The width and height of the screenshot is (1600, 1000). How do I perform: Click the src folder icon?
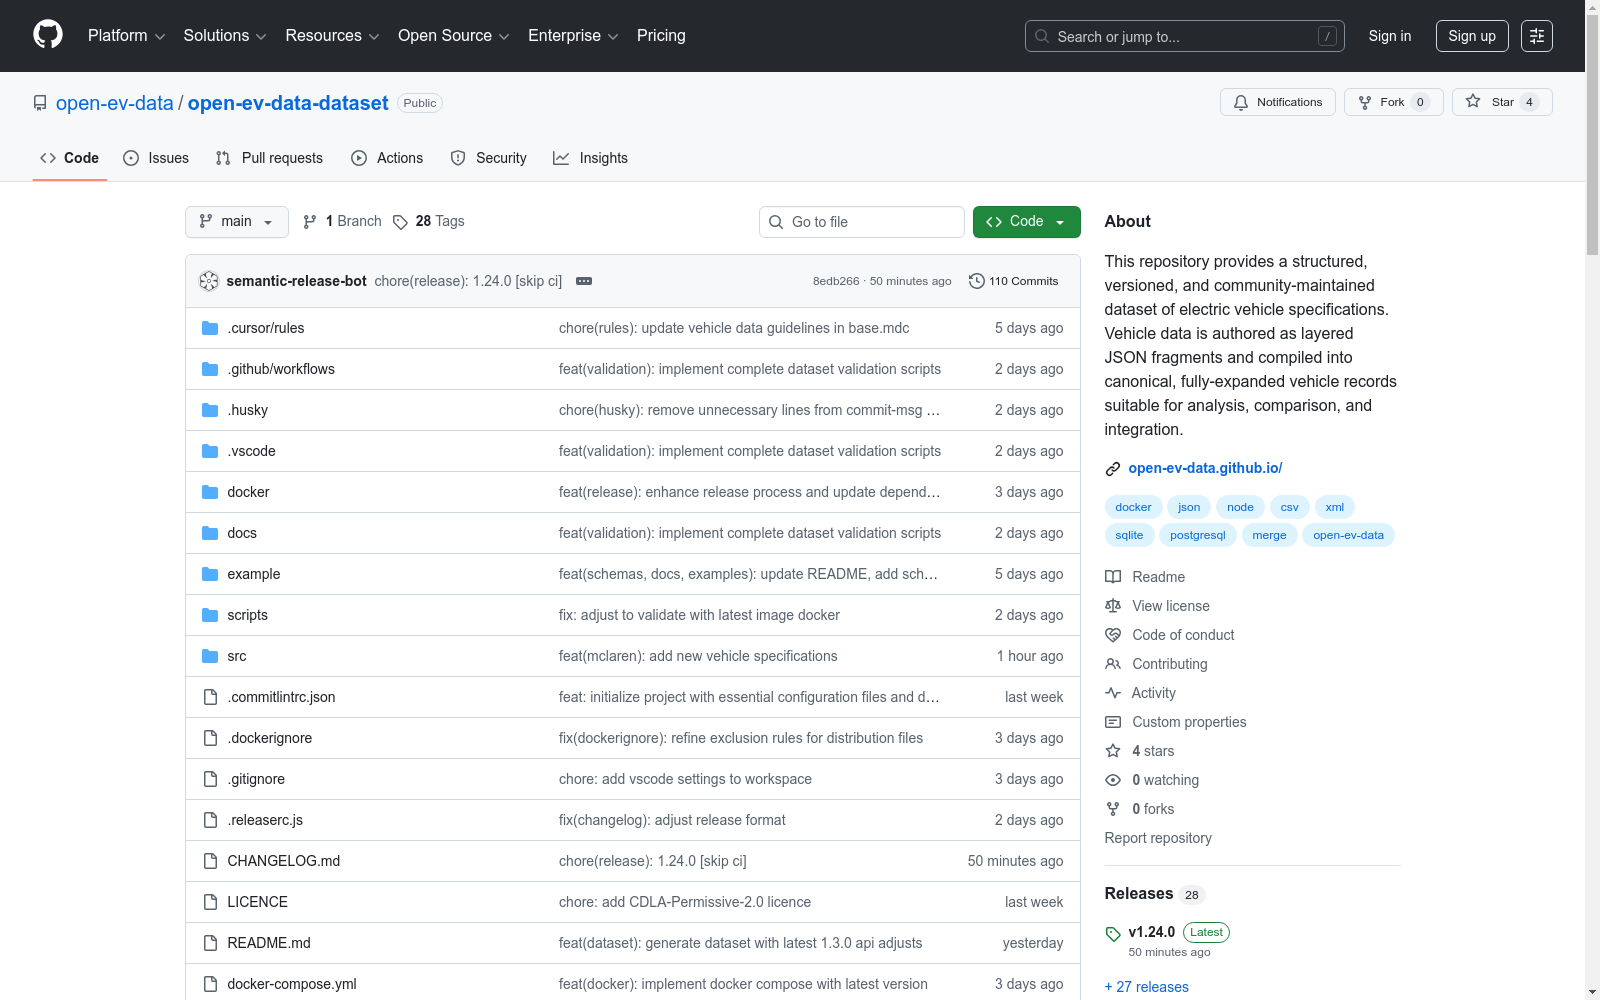pyautogui.click(x=210, y=656)
